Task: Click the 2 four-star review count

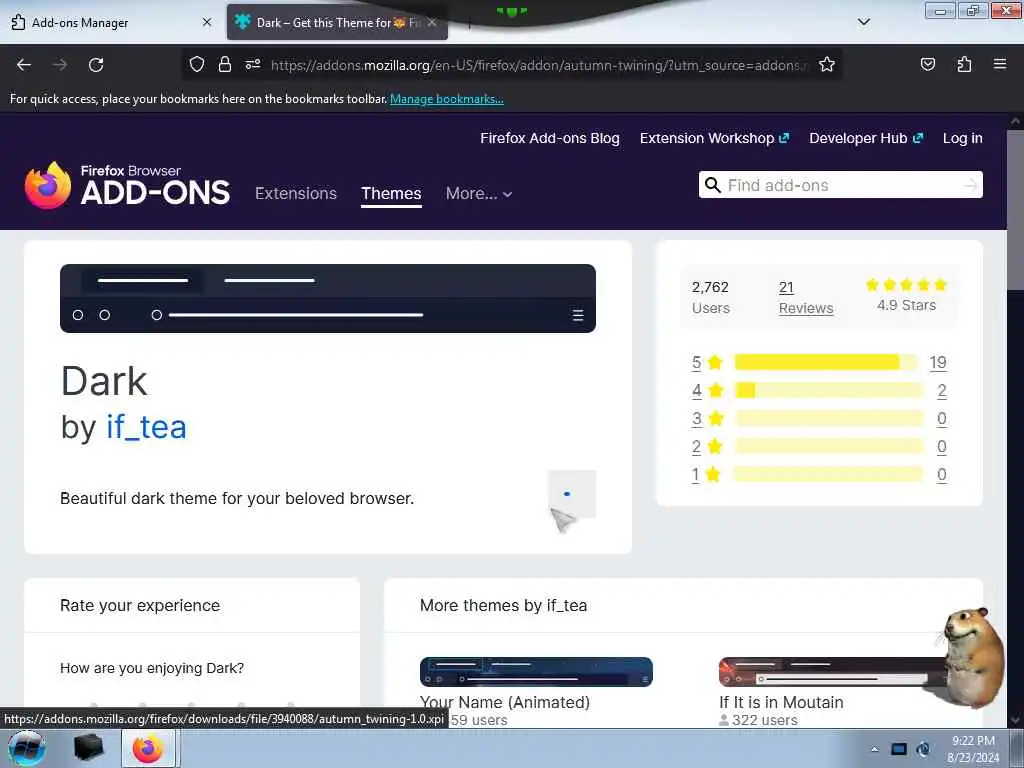Action: click(x=942, y=391)
